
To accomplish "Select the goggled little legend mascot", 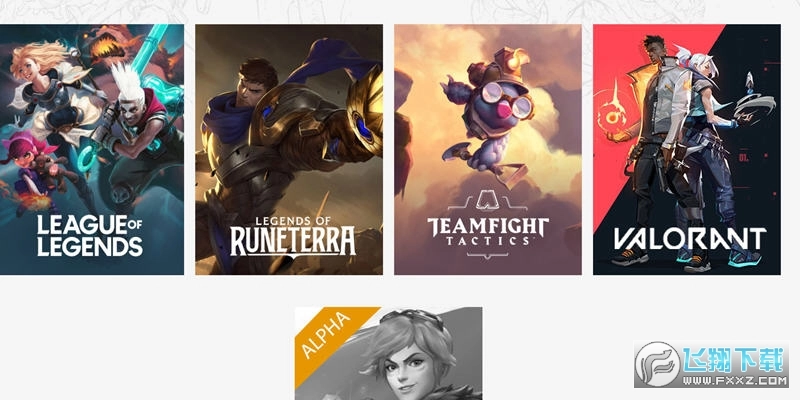I will [x=485, y=115].
